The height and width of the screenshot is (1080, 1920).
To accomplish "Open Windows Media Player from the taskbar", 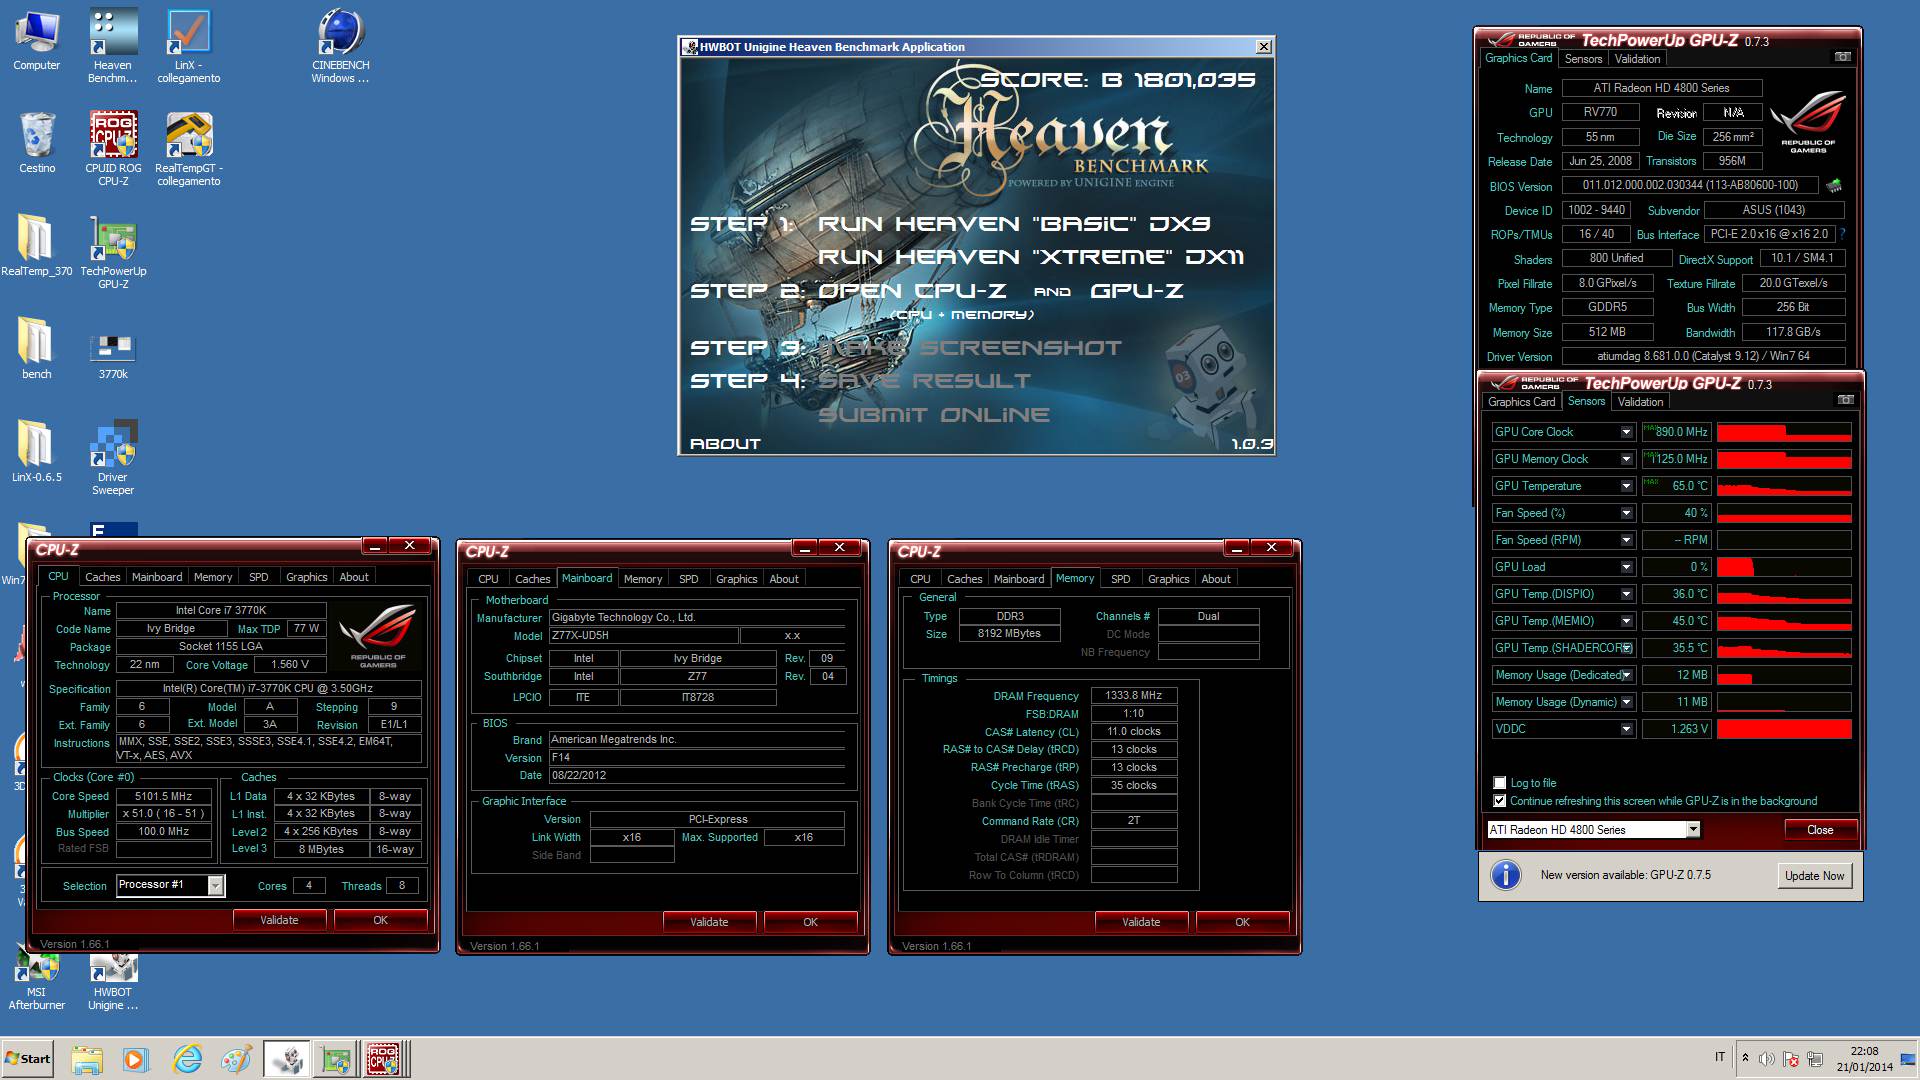I will click(136, 1058).
